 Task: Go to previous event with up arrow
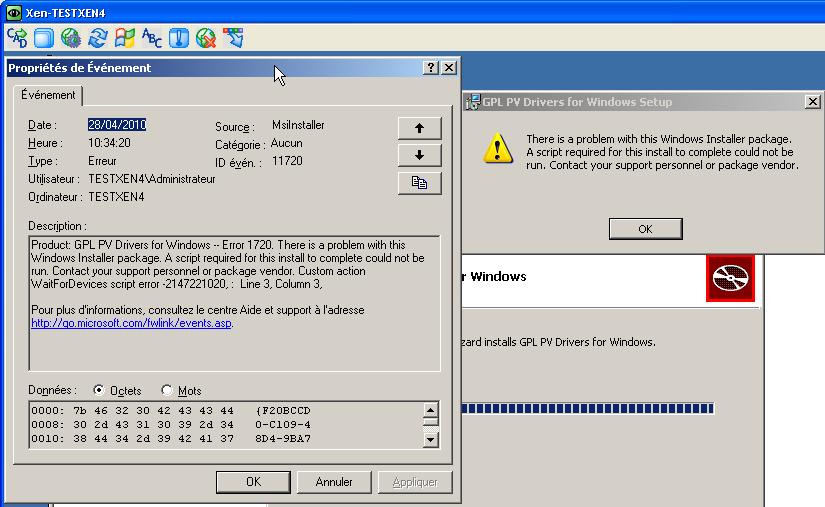coord(420,128)
